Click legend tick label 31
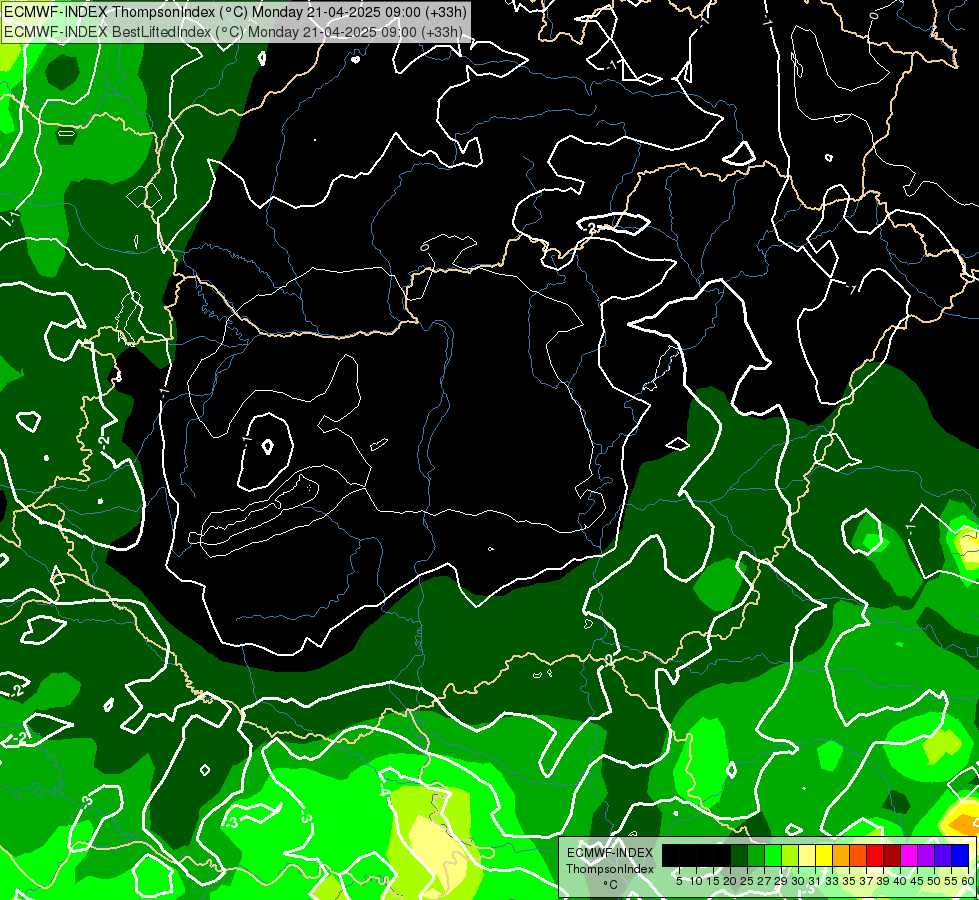The height and width of the screenshot is (900, 979). point(815,881)
